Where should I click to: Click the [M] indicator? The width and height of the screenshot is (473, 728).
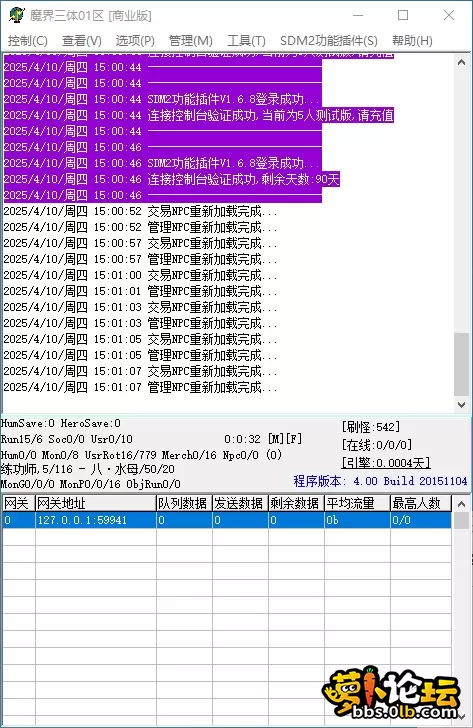pos(276,439)
